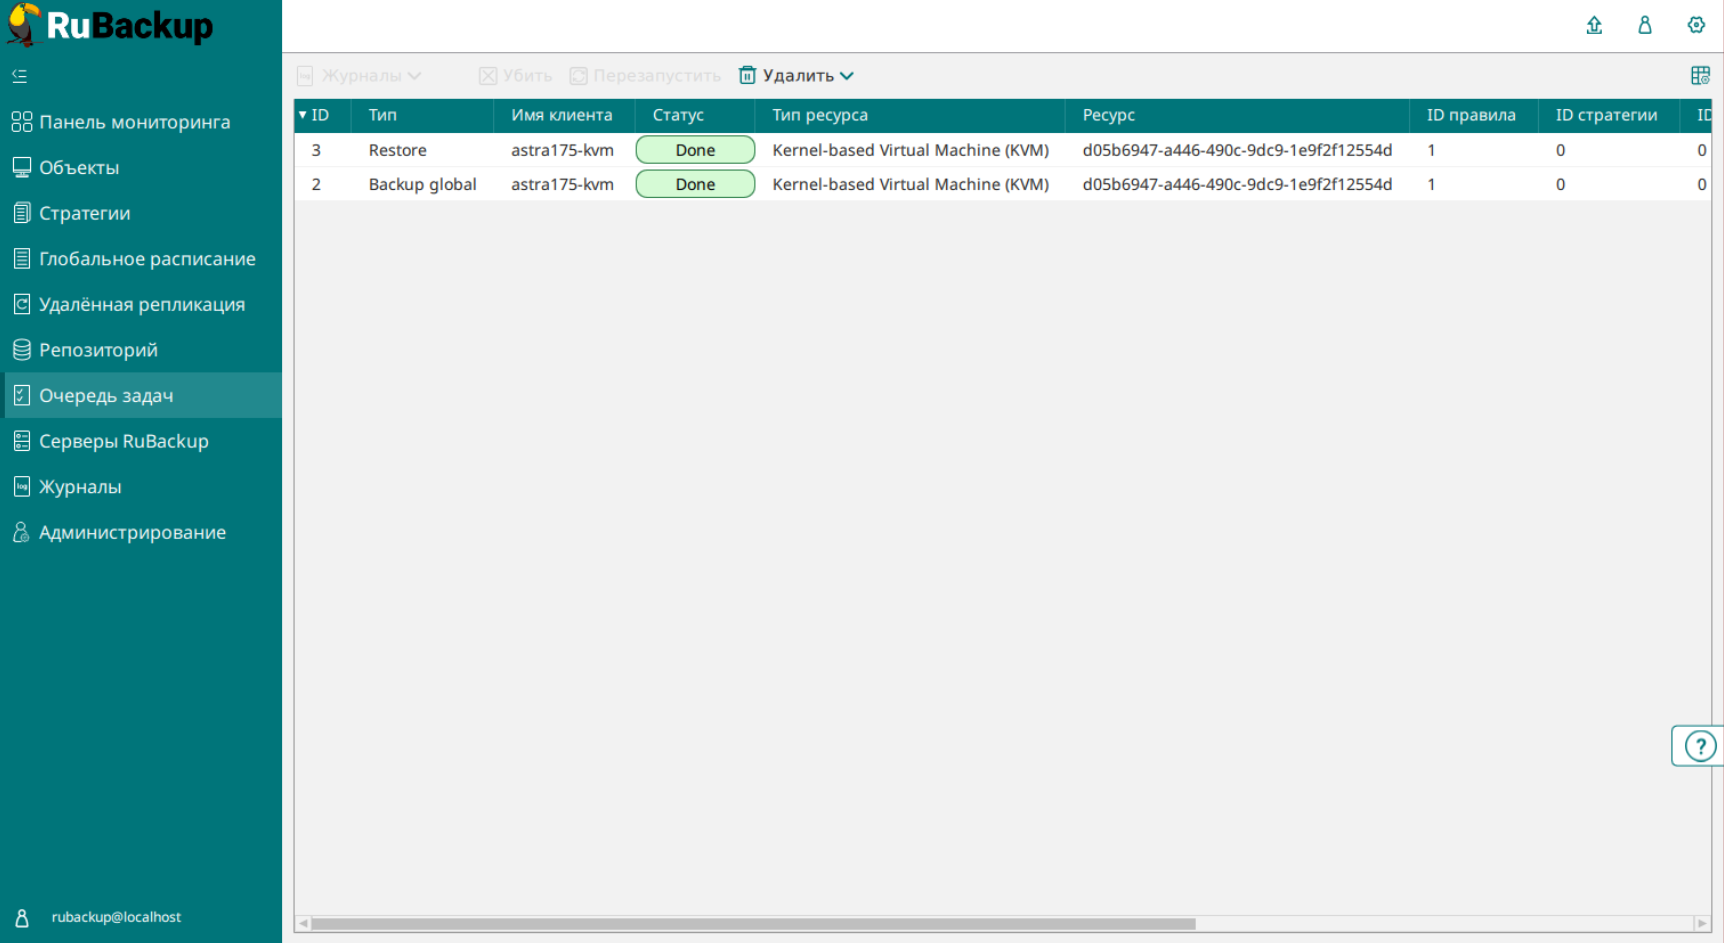Click the trash icon beside Удалить
The image size is (1724, 943).
pyautogui.click(x=747, y=76)
